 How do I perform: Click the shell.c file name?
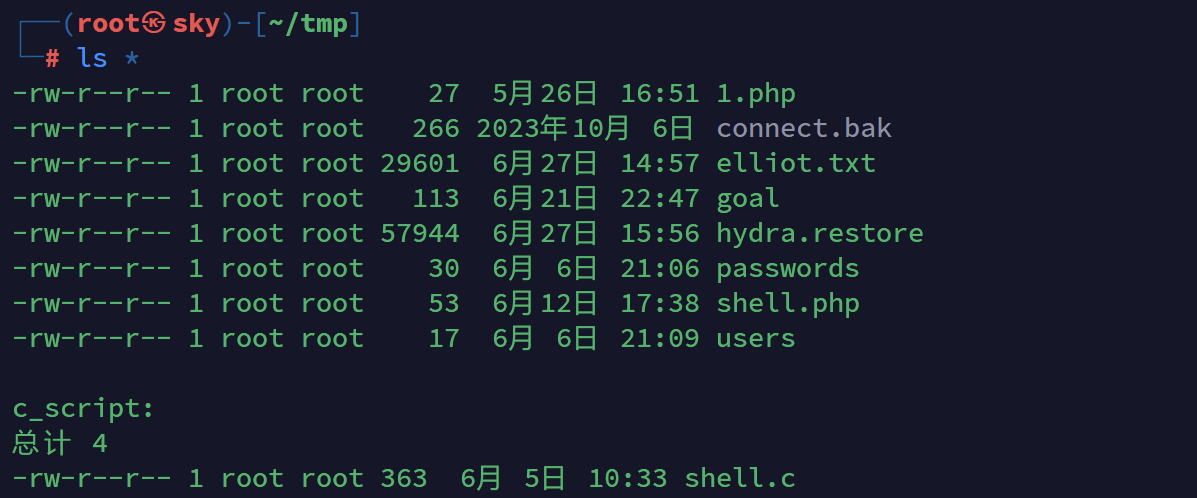(740, 479)
